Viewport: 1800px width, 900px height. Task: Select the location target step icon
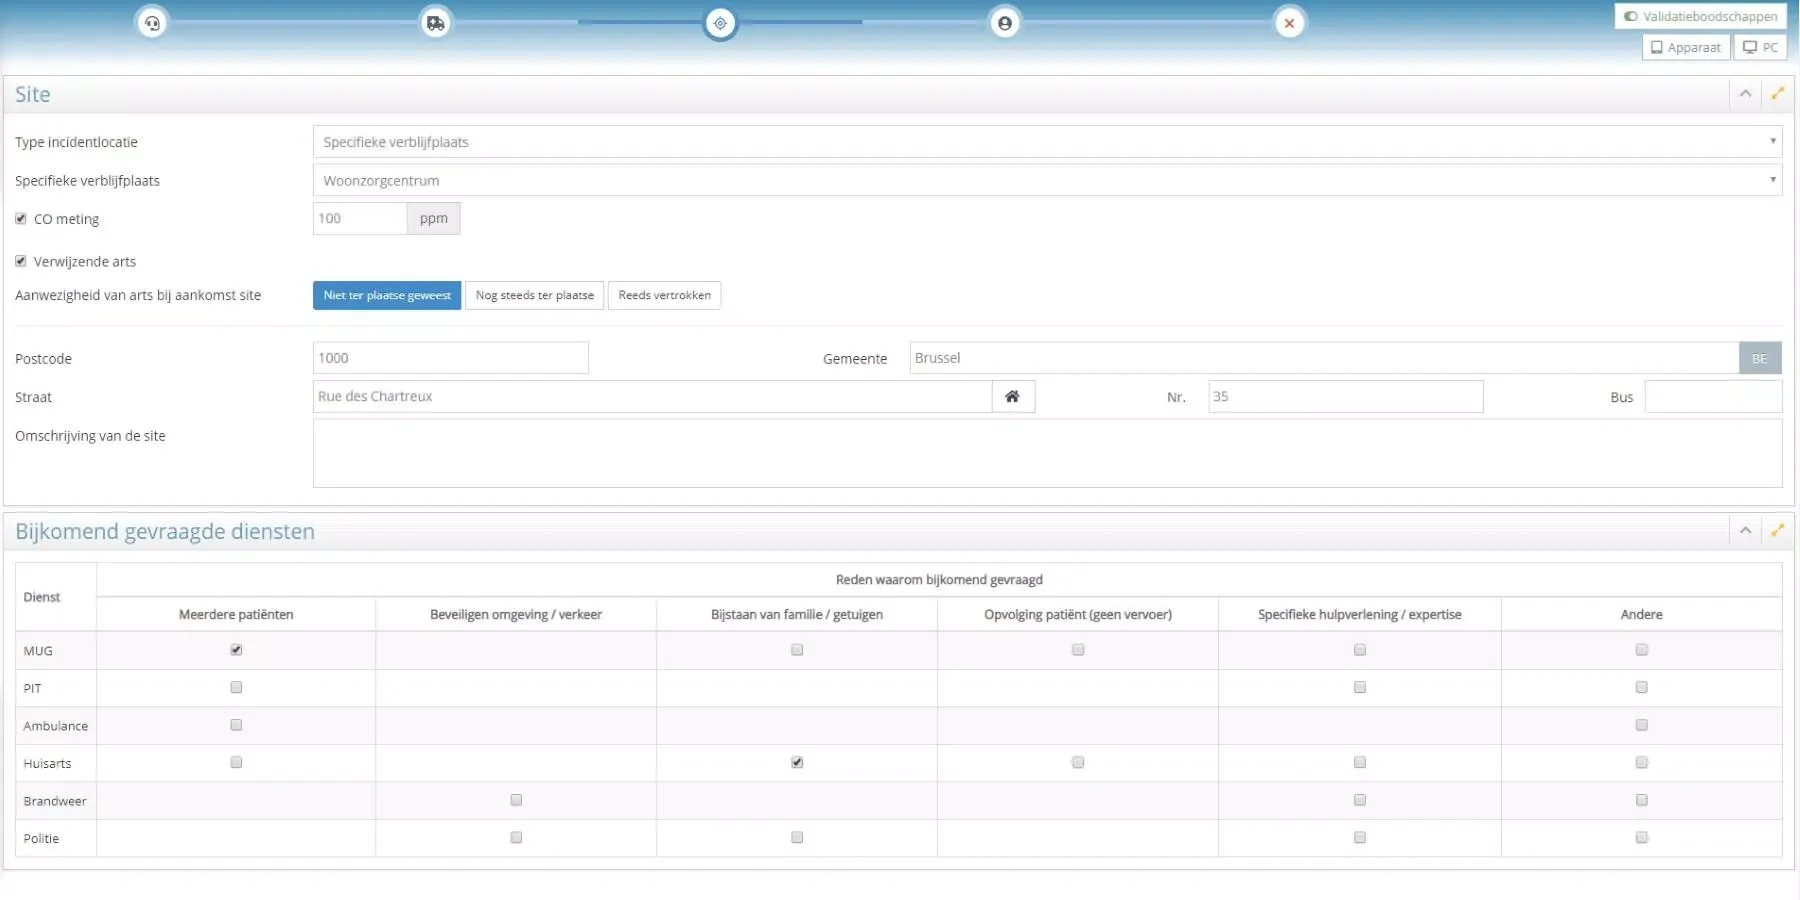720,23
